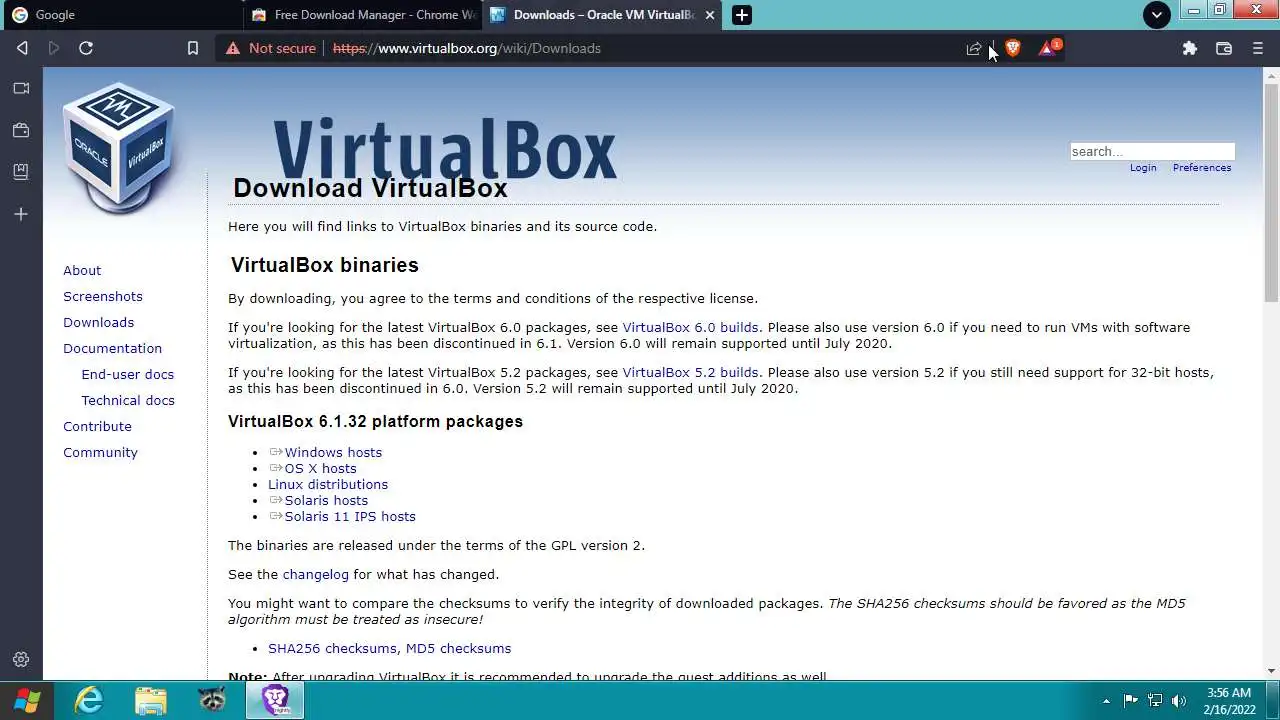Open the changelog link

(316, 574)
